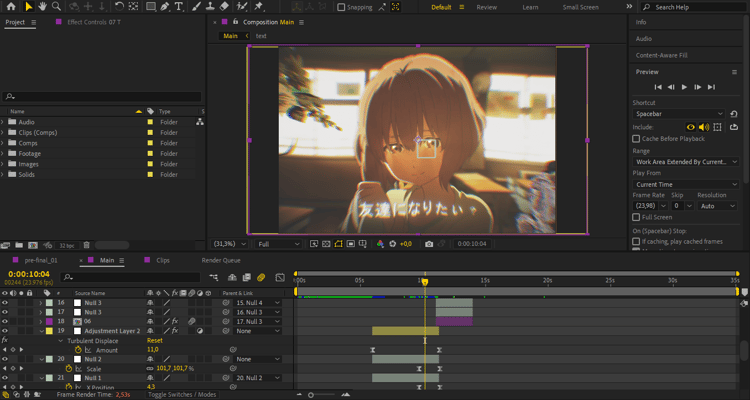Screen dimensions: 750x400
Task: Click the yellow label swatch of Audio folder
Action: tap(150, 122)
